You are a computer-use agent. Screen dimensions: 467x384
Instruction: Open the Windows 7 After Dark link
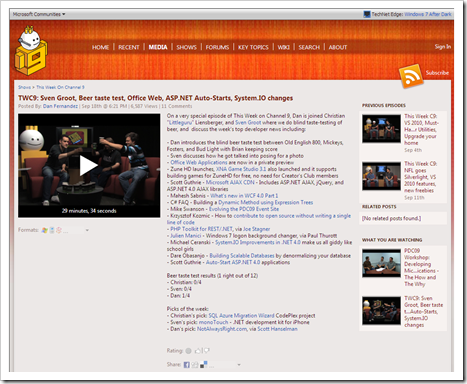pyautogui.click(x=428, y=14)
